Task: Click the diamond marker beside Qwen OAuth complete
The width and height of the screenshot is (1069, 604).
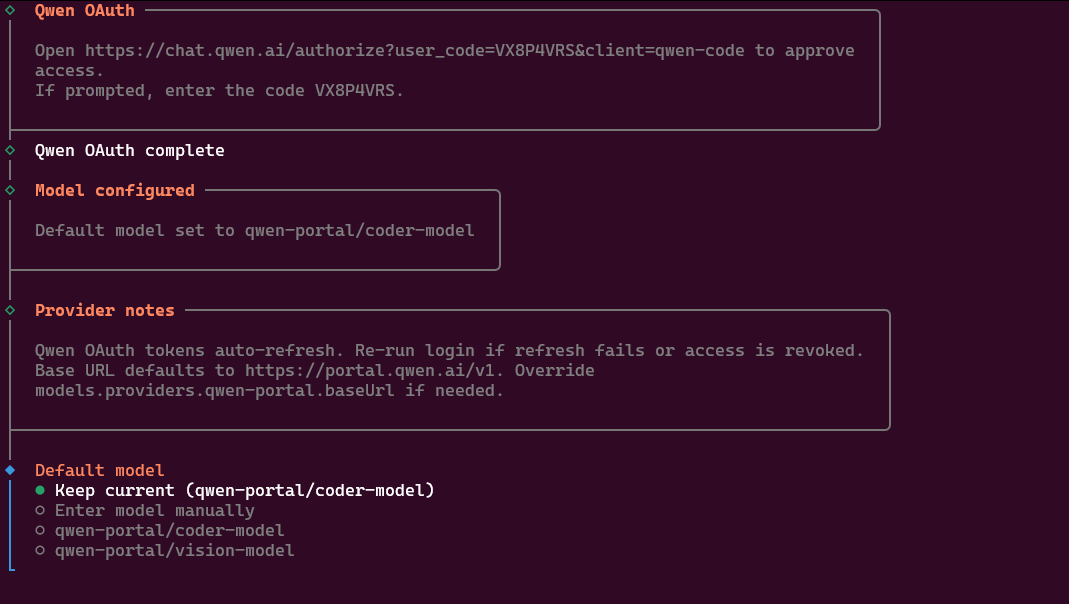Action: (x=10, y=150)
